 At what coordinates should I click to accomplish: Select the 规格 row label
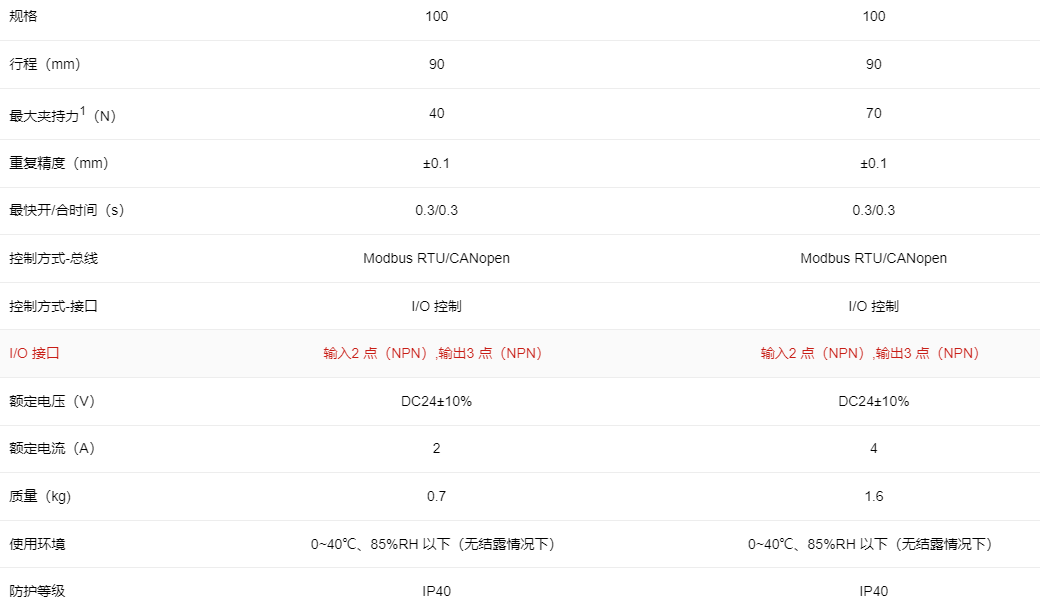pos(26,16)
